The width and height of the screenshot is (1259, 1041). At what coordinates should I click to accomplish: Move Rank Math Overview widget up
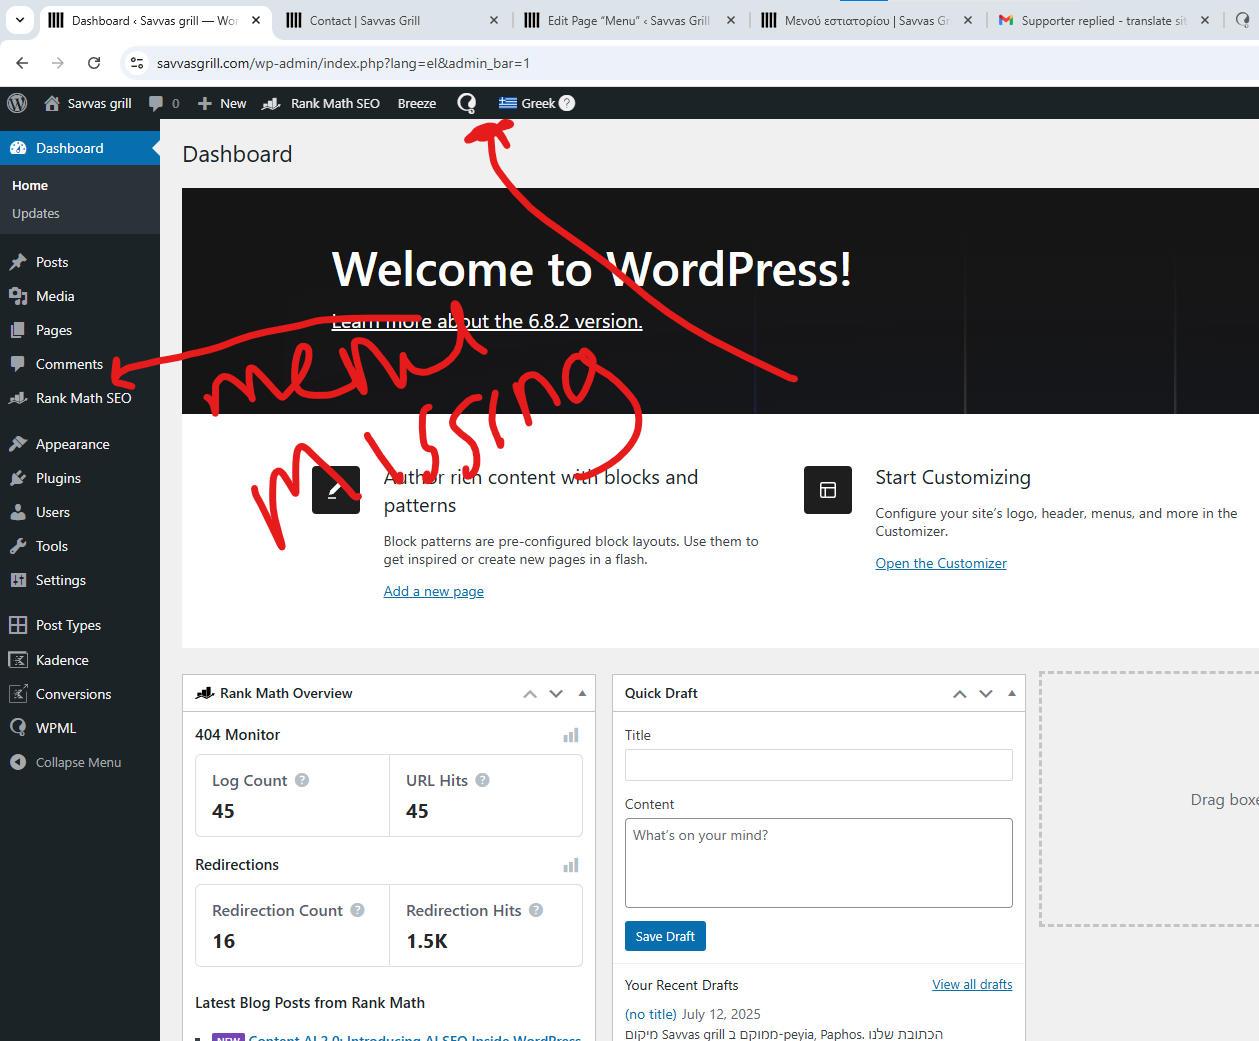pos(530,693)
